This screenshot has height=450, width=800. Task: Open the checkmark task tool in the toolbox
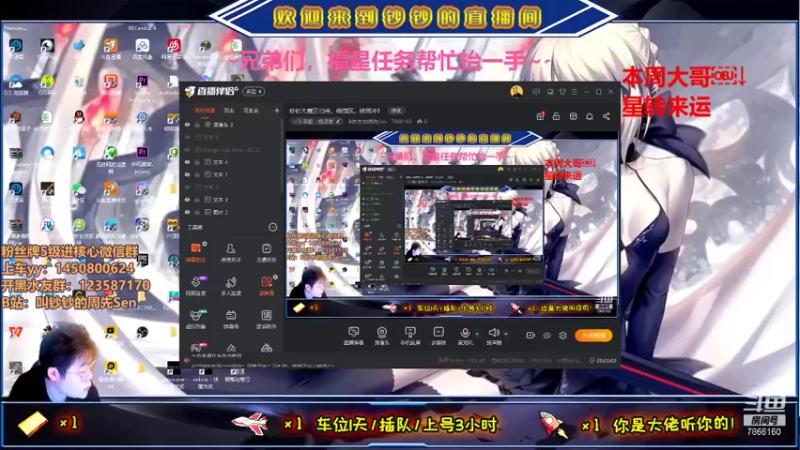coord(266,253)
